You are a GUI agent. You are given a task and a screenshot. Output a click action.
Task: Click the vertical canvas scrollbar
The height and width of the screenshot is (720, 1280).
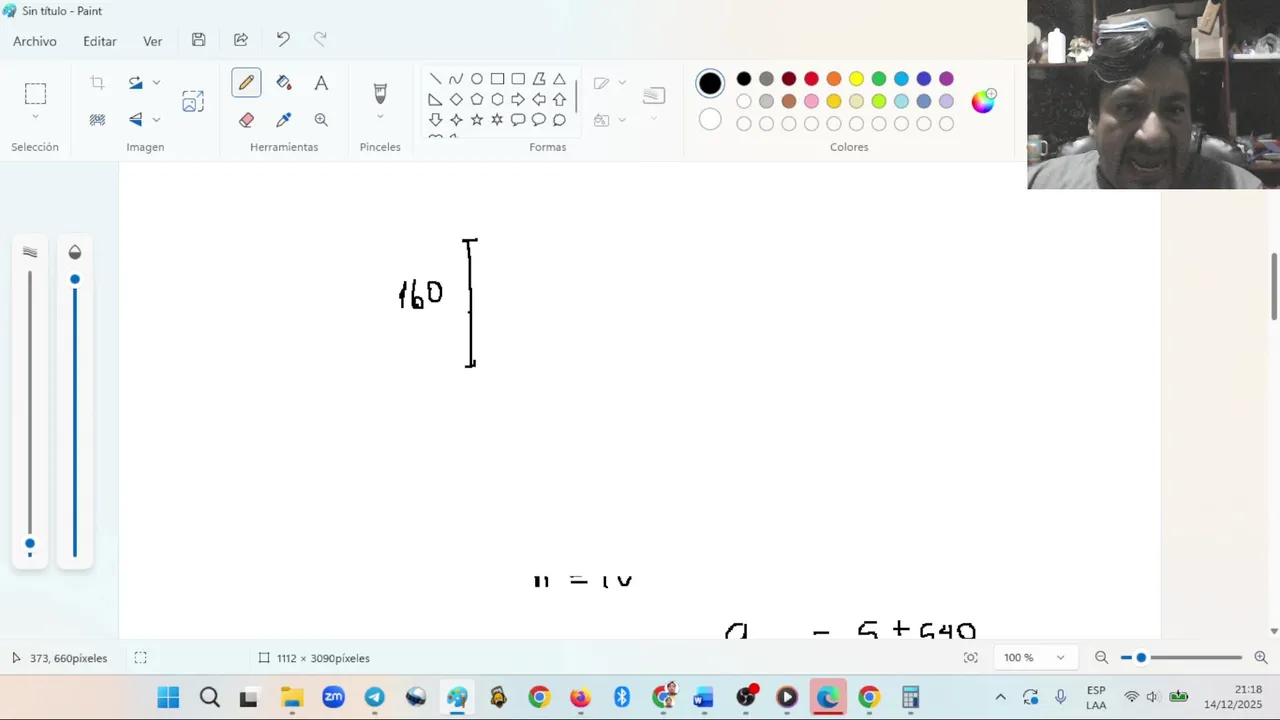(1274, 287)
